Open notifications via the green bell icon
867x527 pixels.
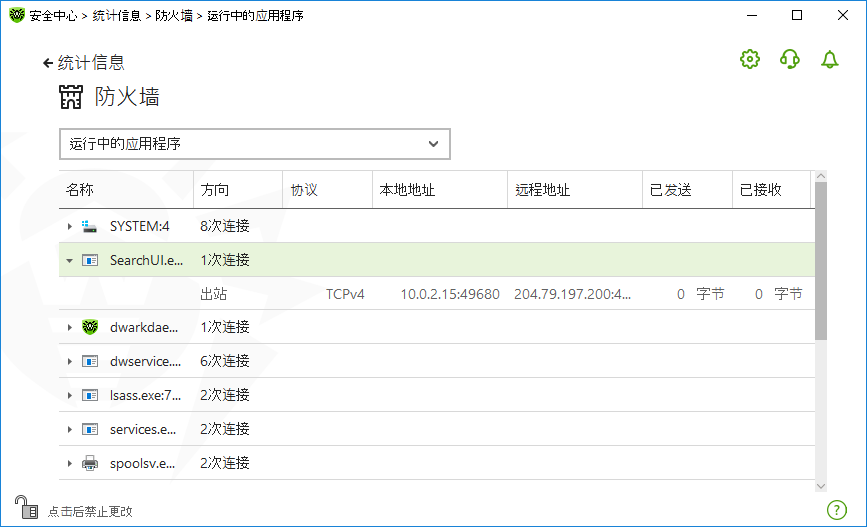(829, 59)
